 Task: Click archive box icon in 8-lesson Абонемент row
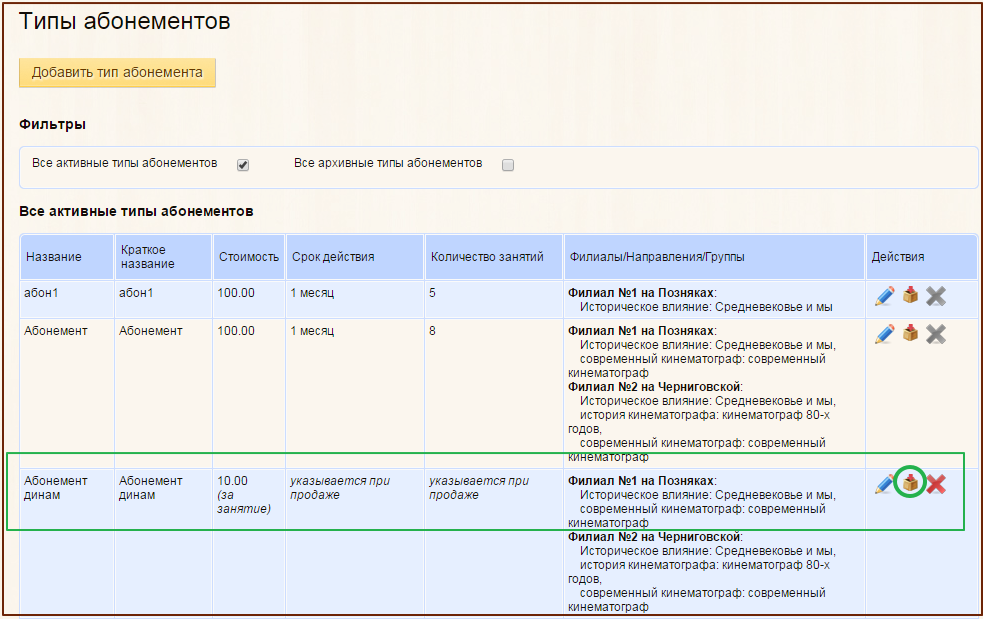pos(910,334)
